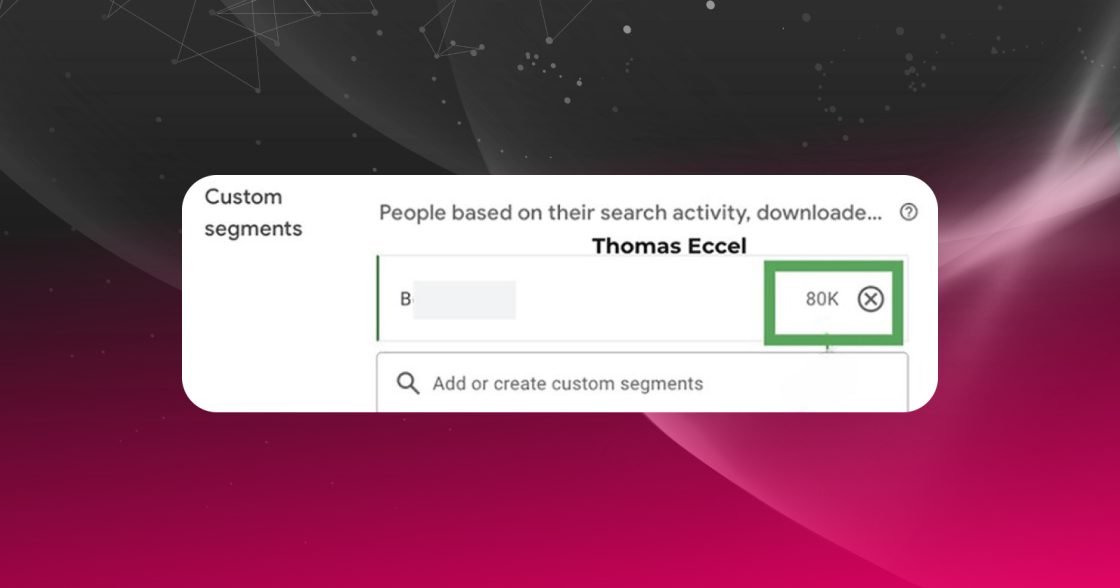
Task: Focus the Add or create custom segments field
Action: tap(642, 382)
